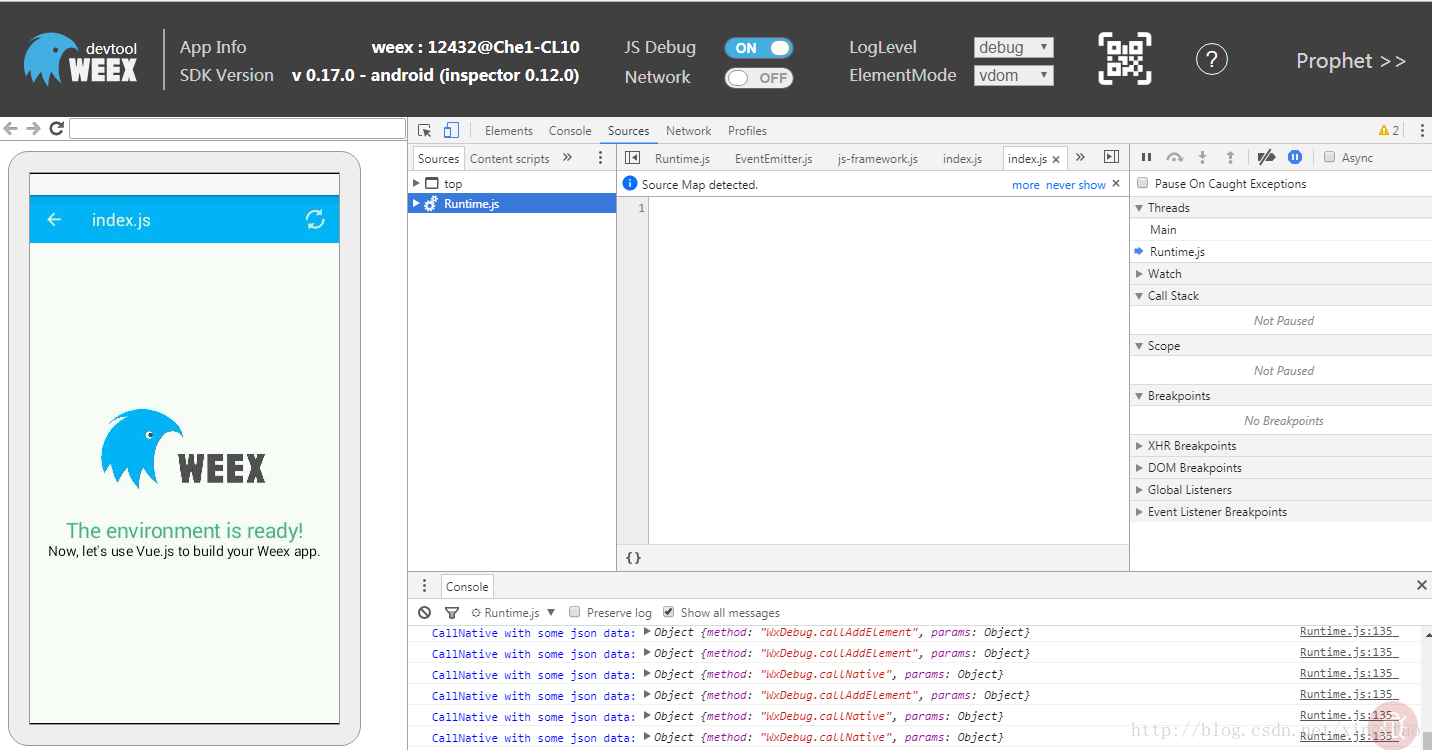Click into the browser URL input field
The height and width of the screenshot is (750, 1432).
pyautogui.click(x=238, y=129)
